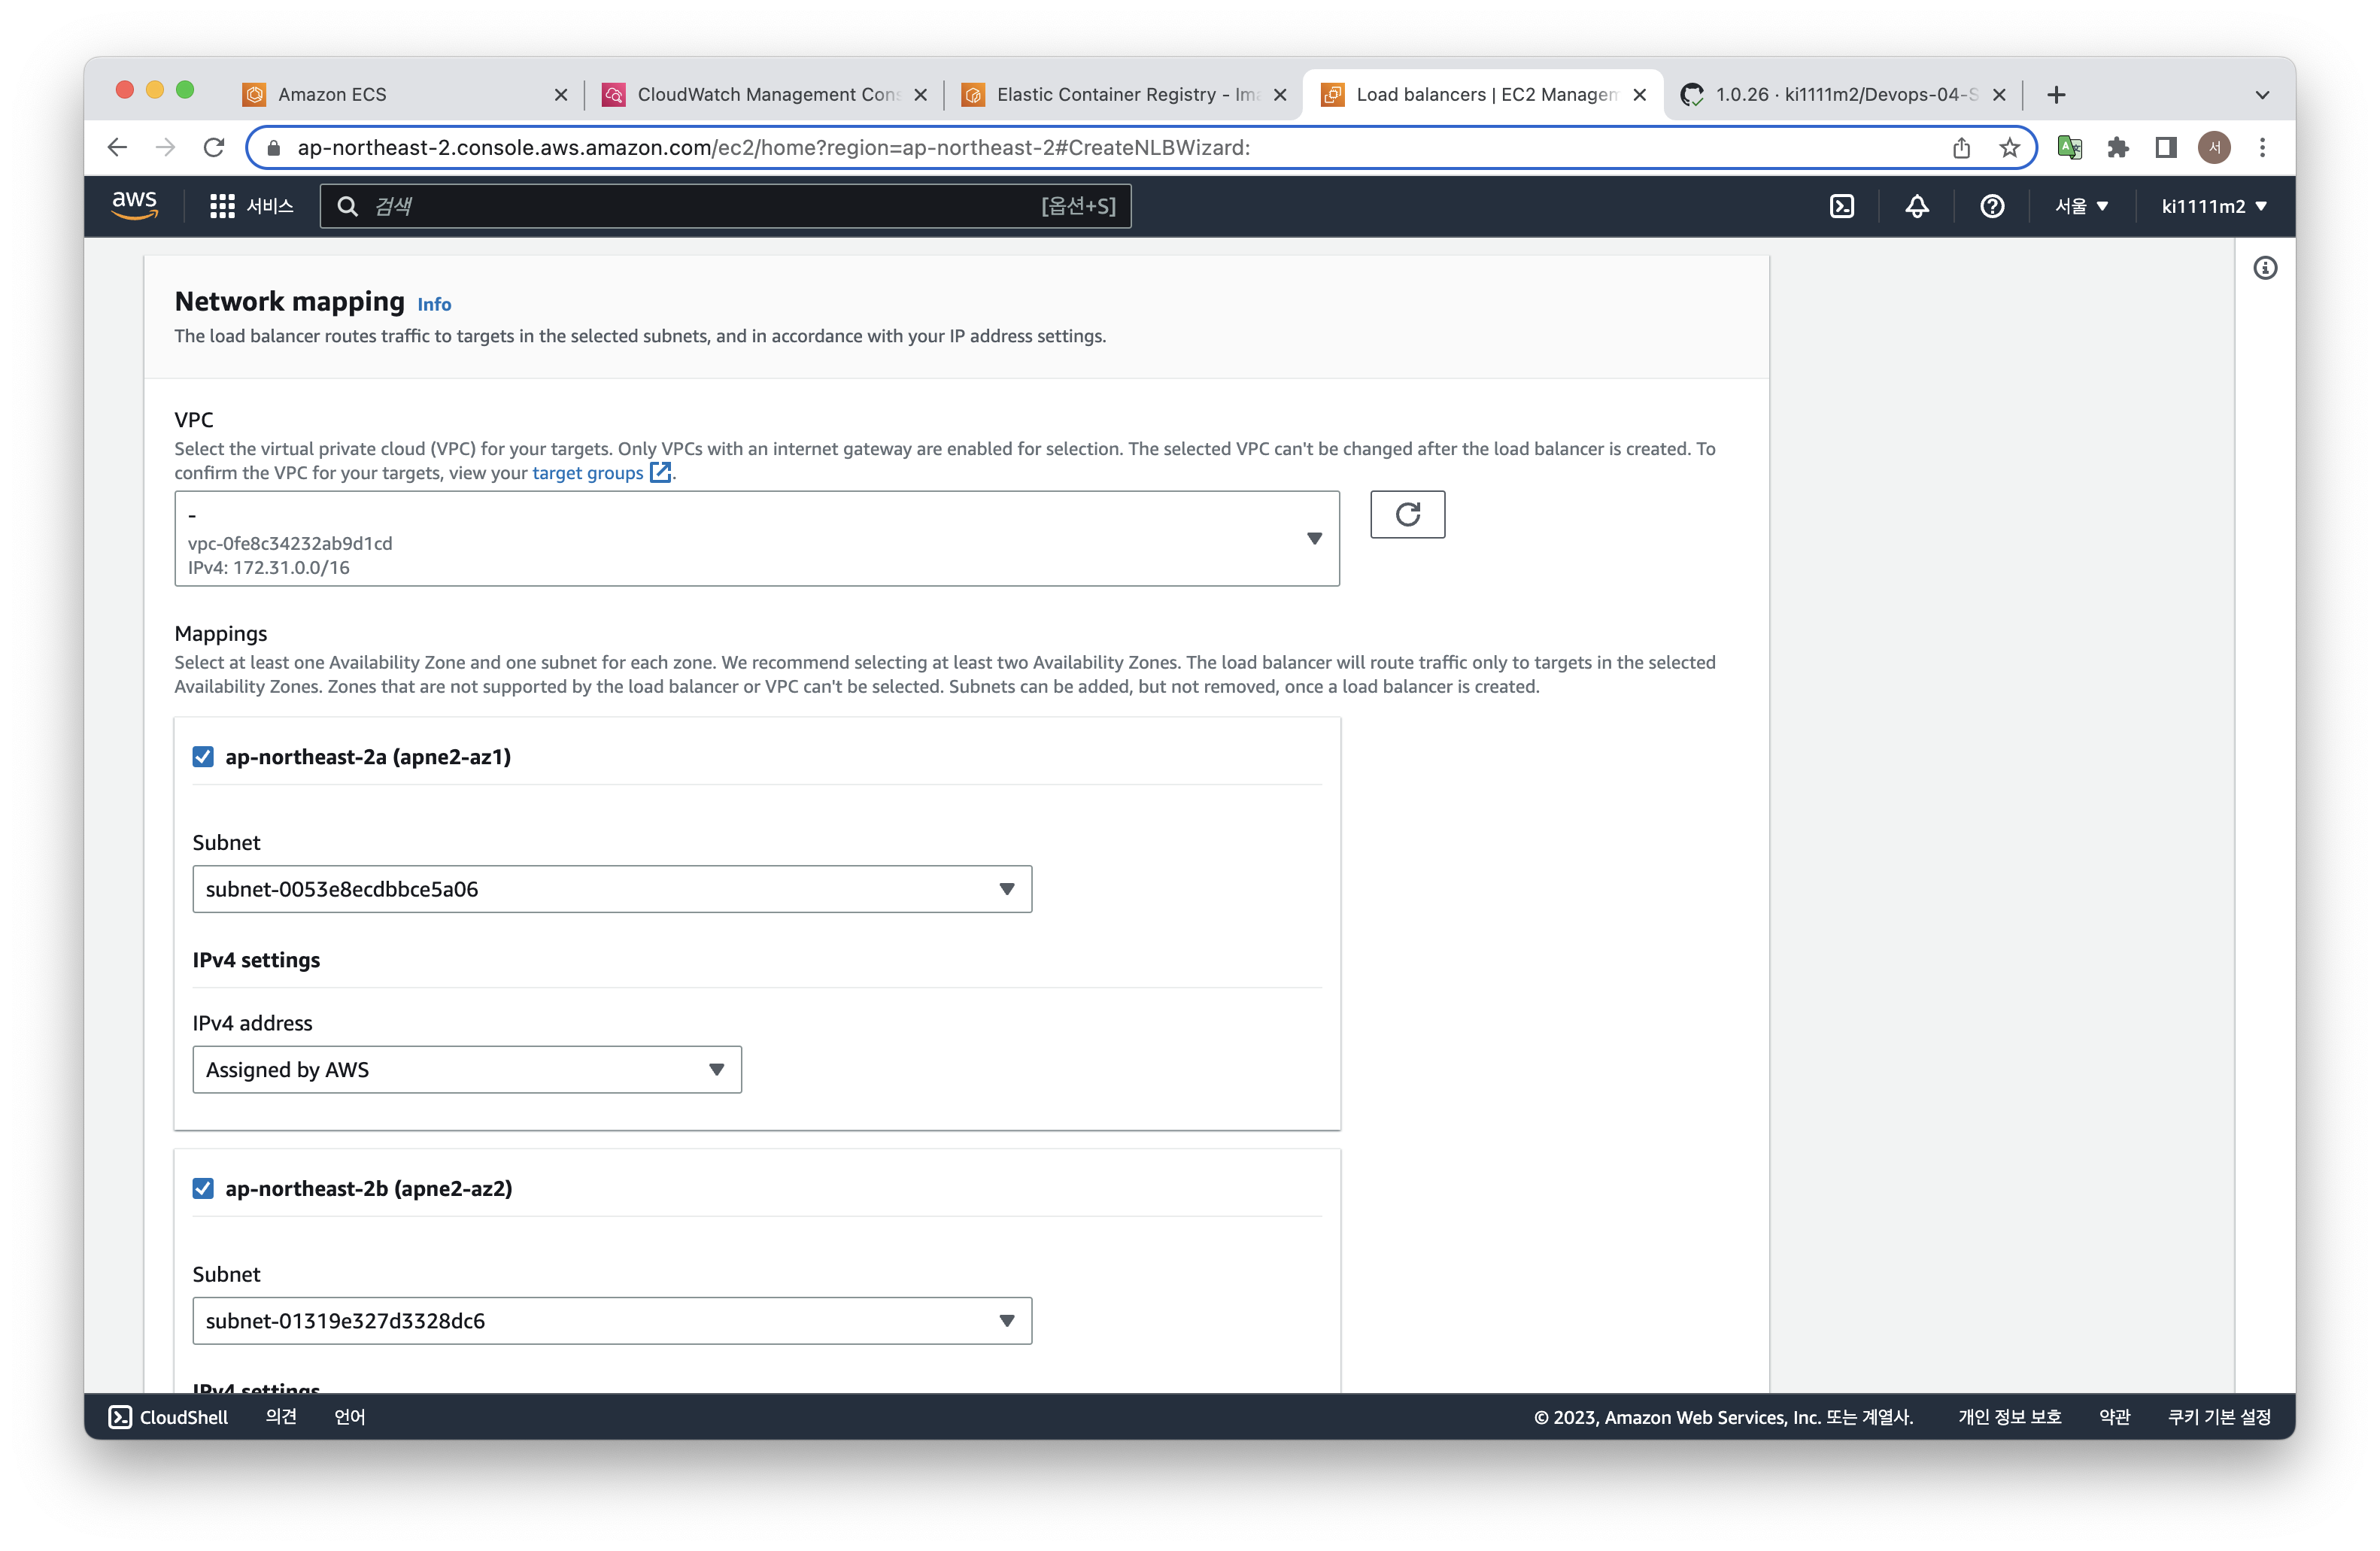Open the help question mark icon
2380x1551 pixels.
point(1991,206)
